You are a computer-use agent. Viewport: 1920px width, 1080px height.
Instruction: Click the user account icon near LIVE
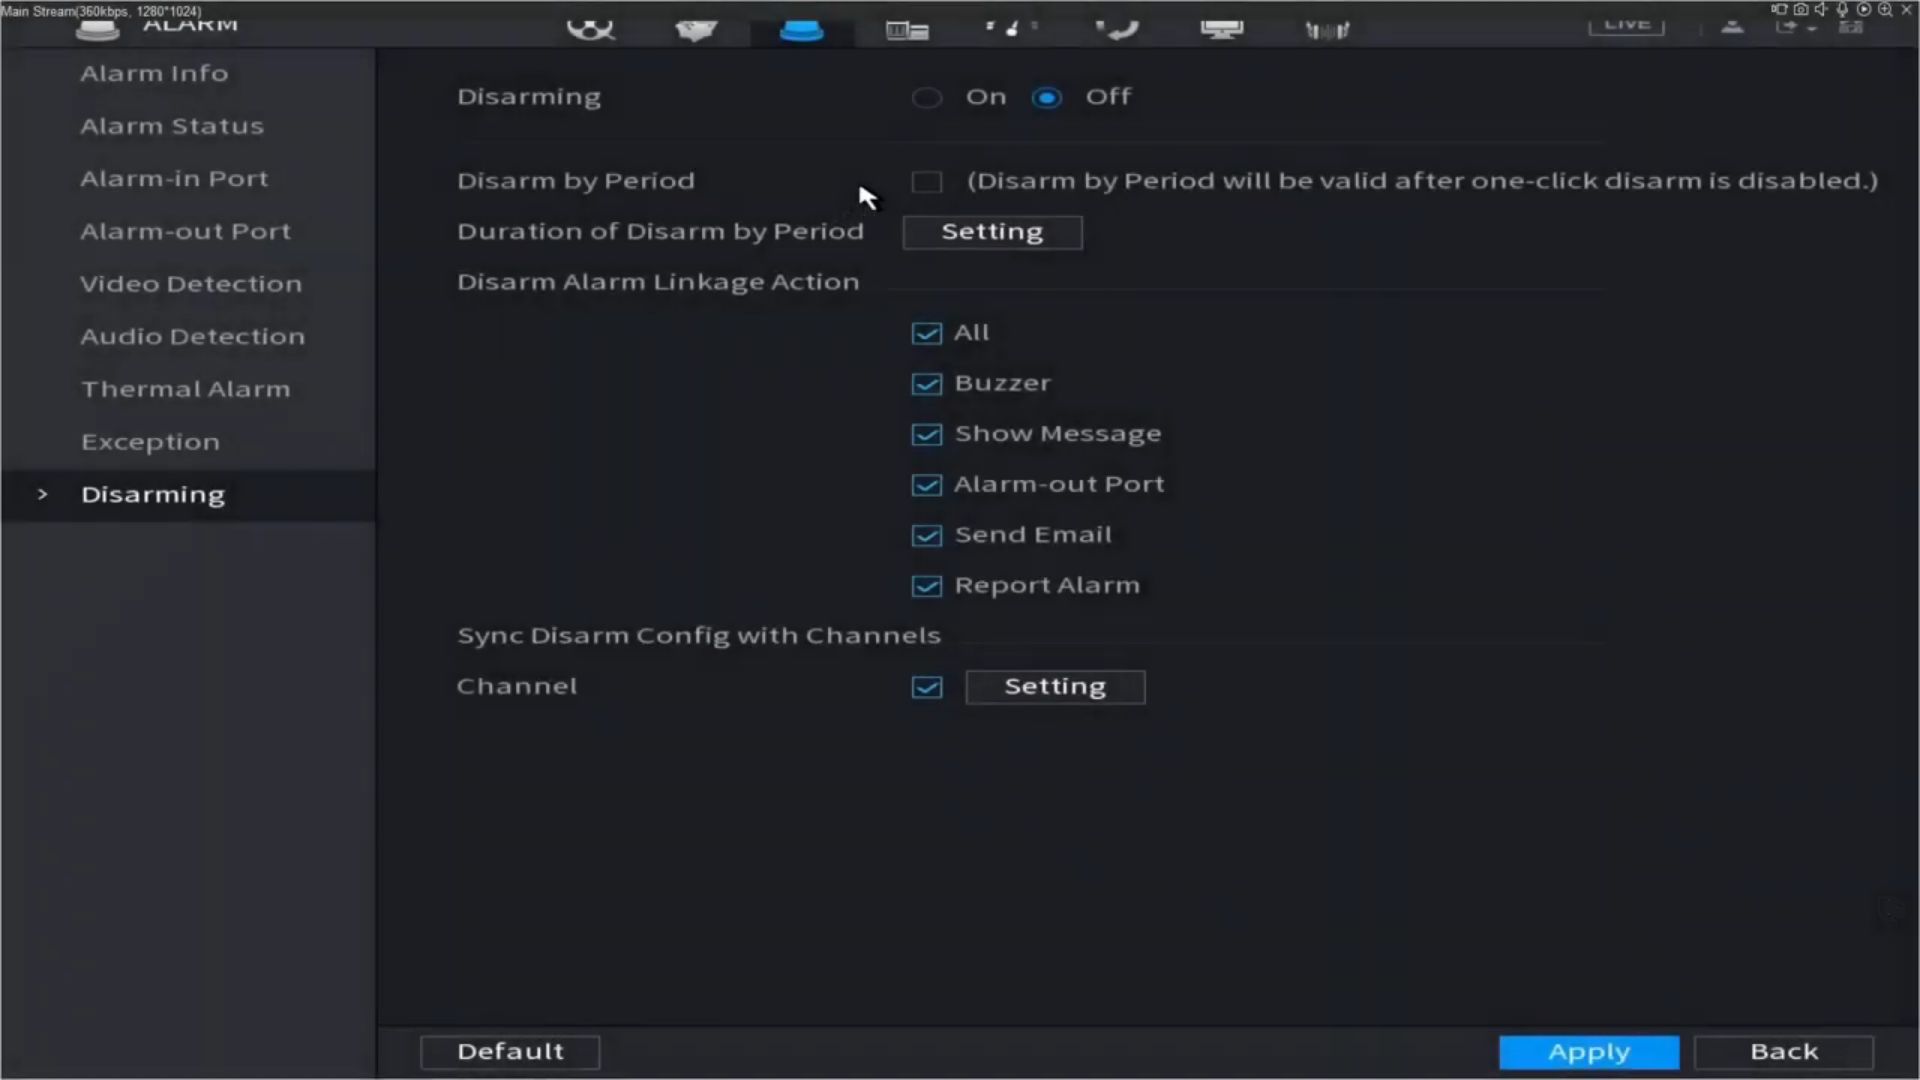[x=1732, y=27]
